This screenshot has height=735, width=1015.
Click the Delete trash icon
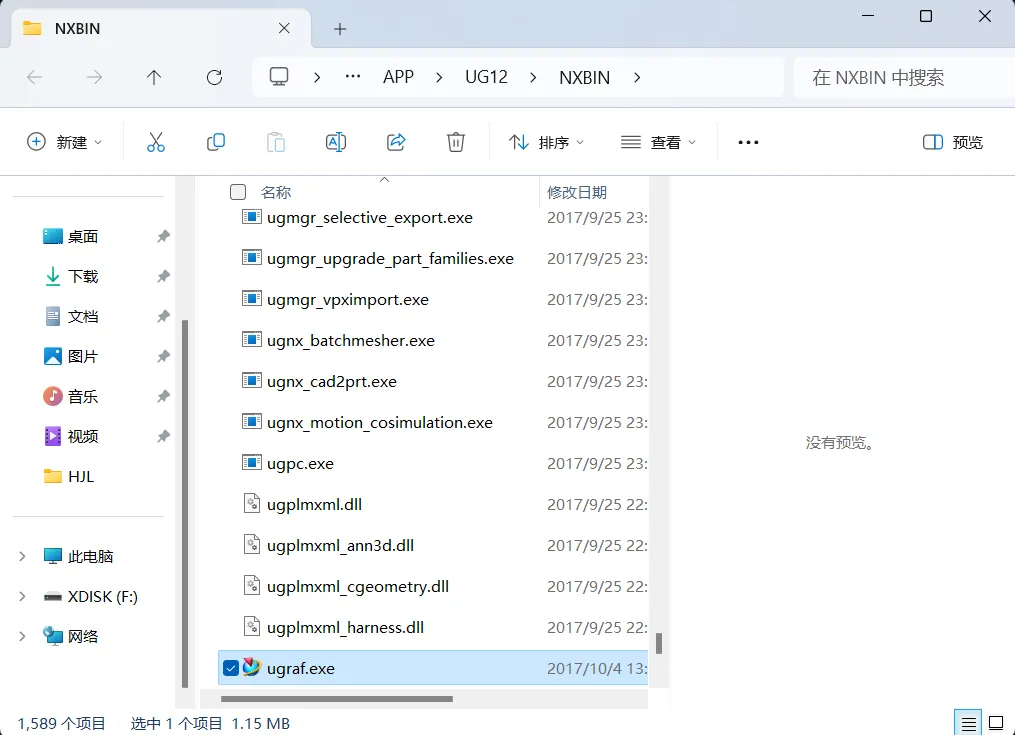(456, 142)
